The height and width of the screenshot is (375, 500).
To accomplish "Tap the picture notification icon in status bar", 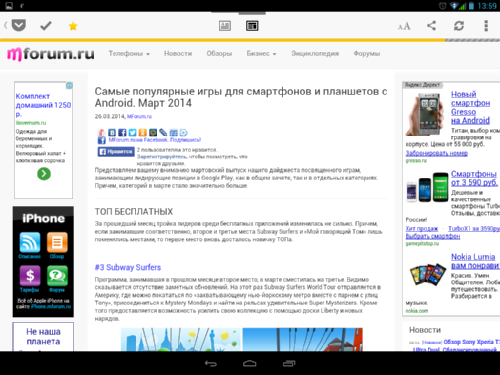I will click(9, 6).
